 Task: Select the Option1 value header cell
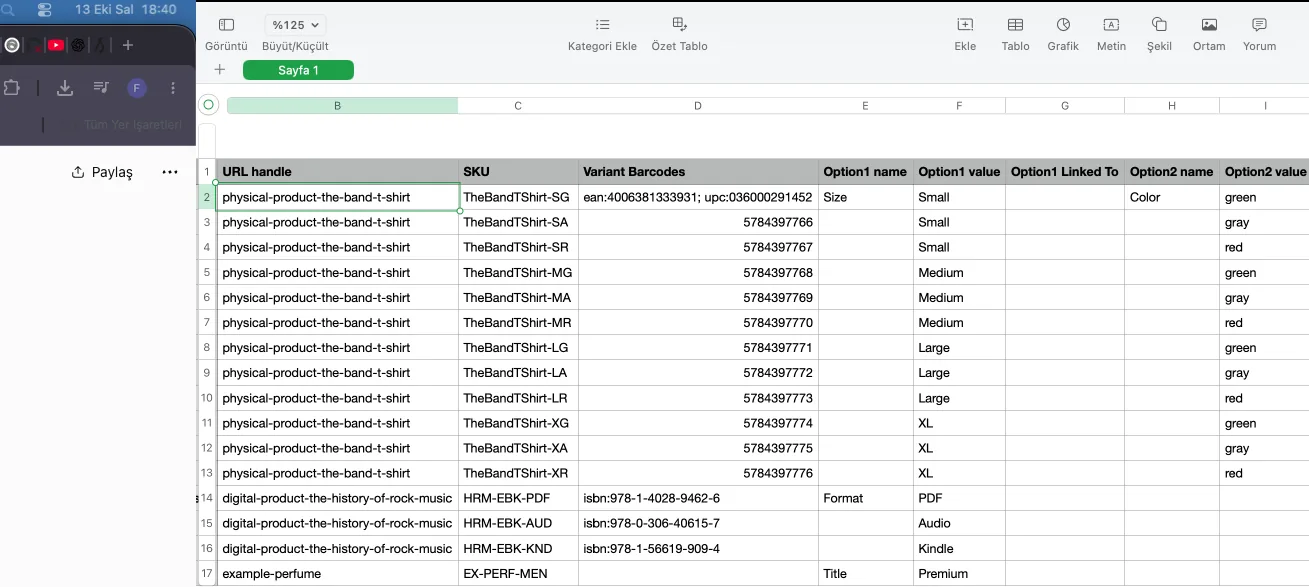click(959, 171)
